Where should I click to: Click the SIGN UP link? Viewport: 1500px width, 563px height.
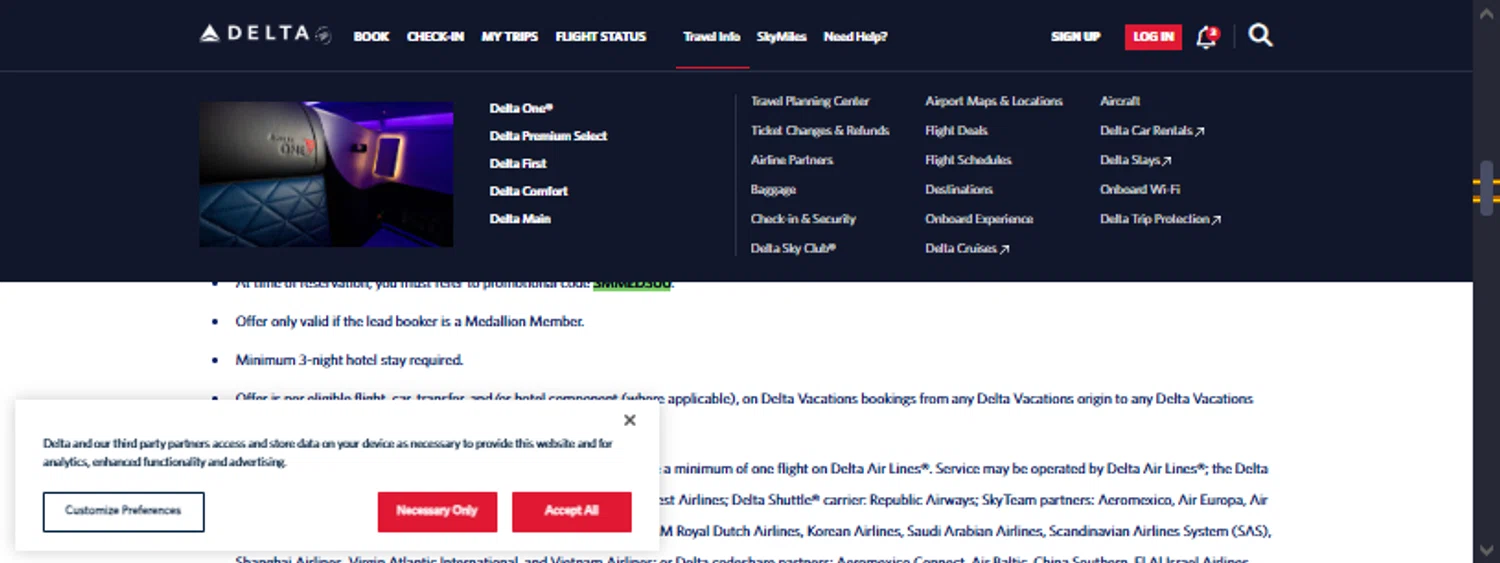tap(1075, 36)
